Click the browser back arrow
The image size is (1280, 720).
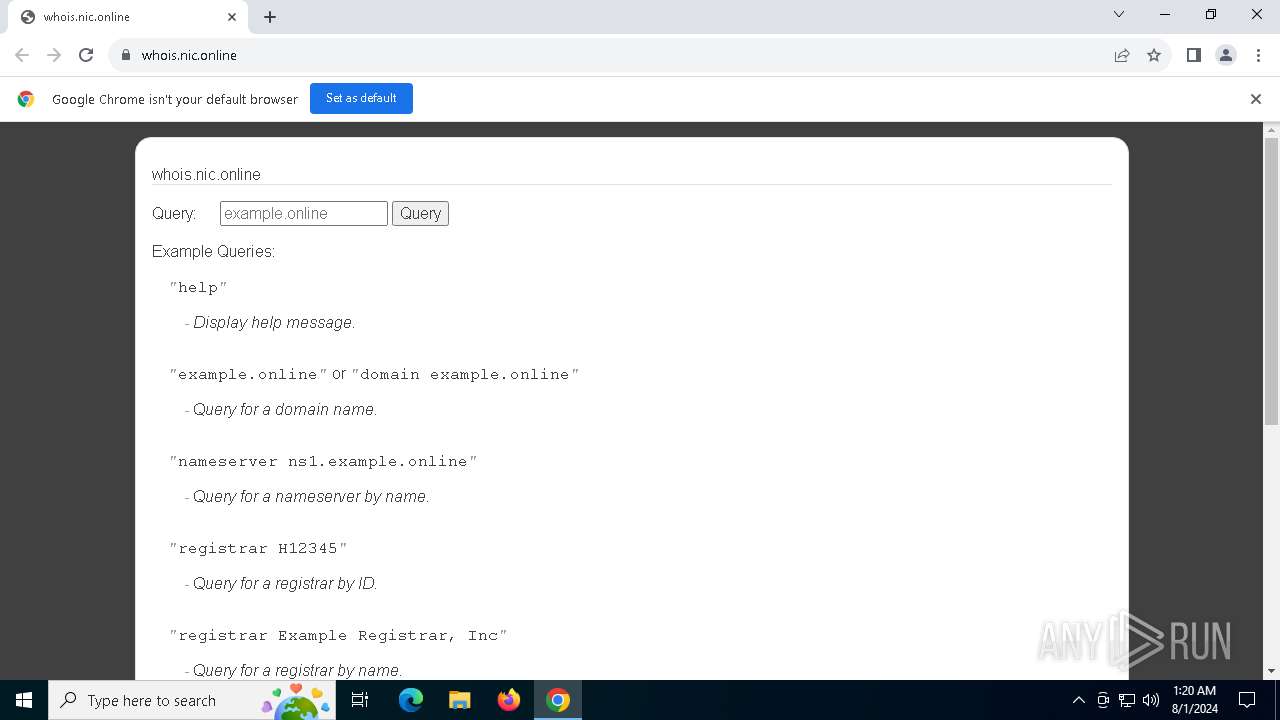coord(22,55)
